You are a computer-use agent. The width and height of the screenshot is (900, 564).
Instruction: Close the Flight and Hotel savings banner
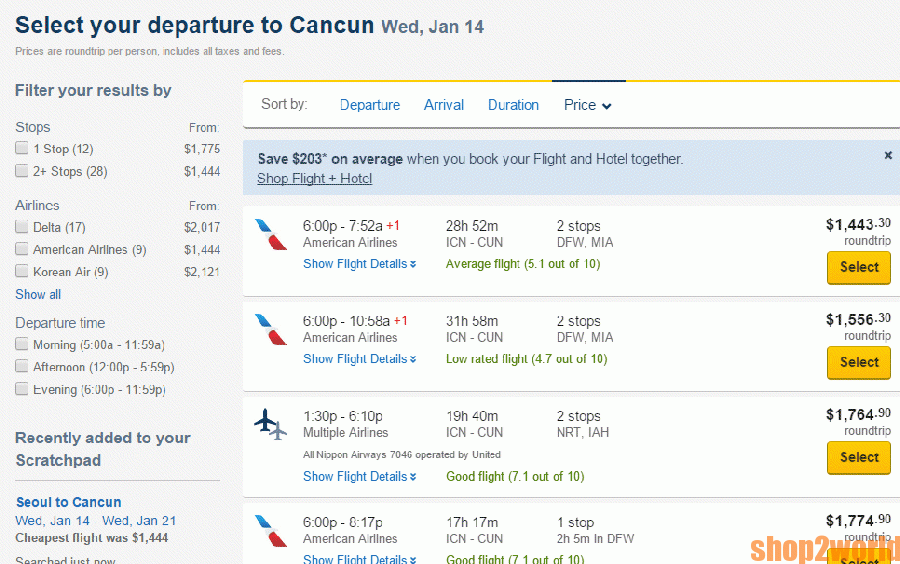[888, 156]
